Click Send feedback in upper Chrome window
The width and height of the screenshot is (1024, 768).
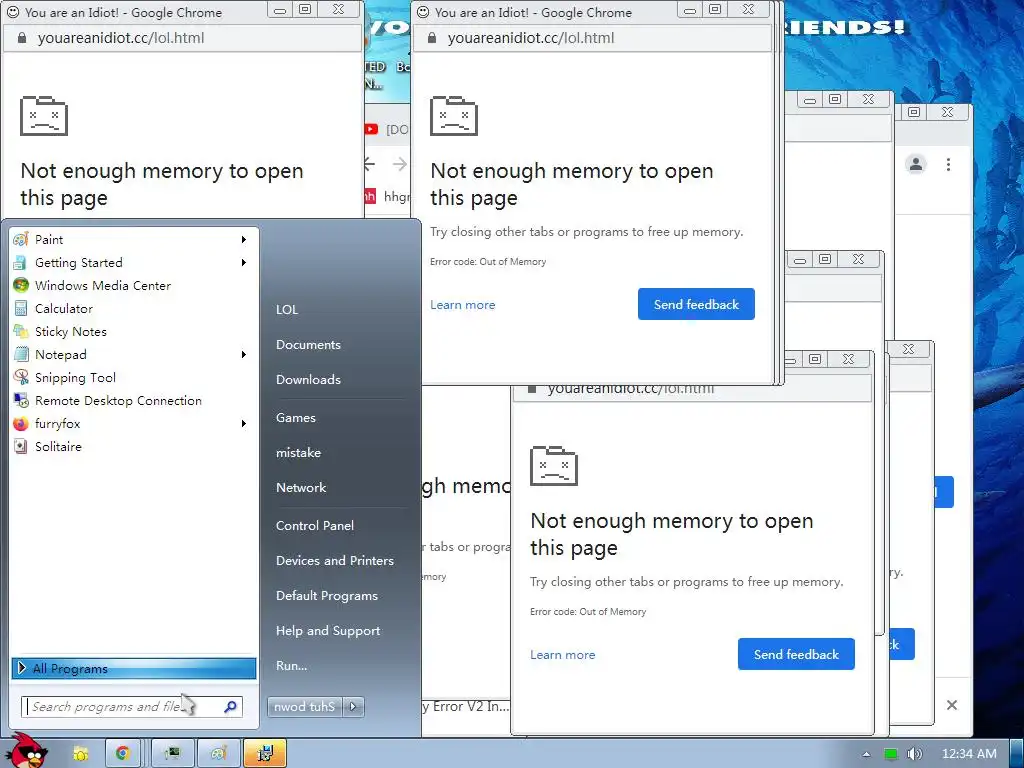pos(696,304)
